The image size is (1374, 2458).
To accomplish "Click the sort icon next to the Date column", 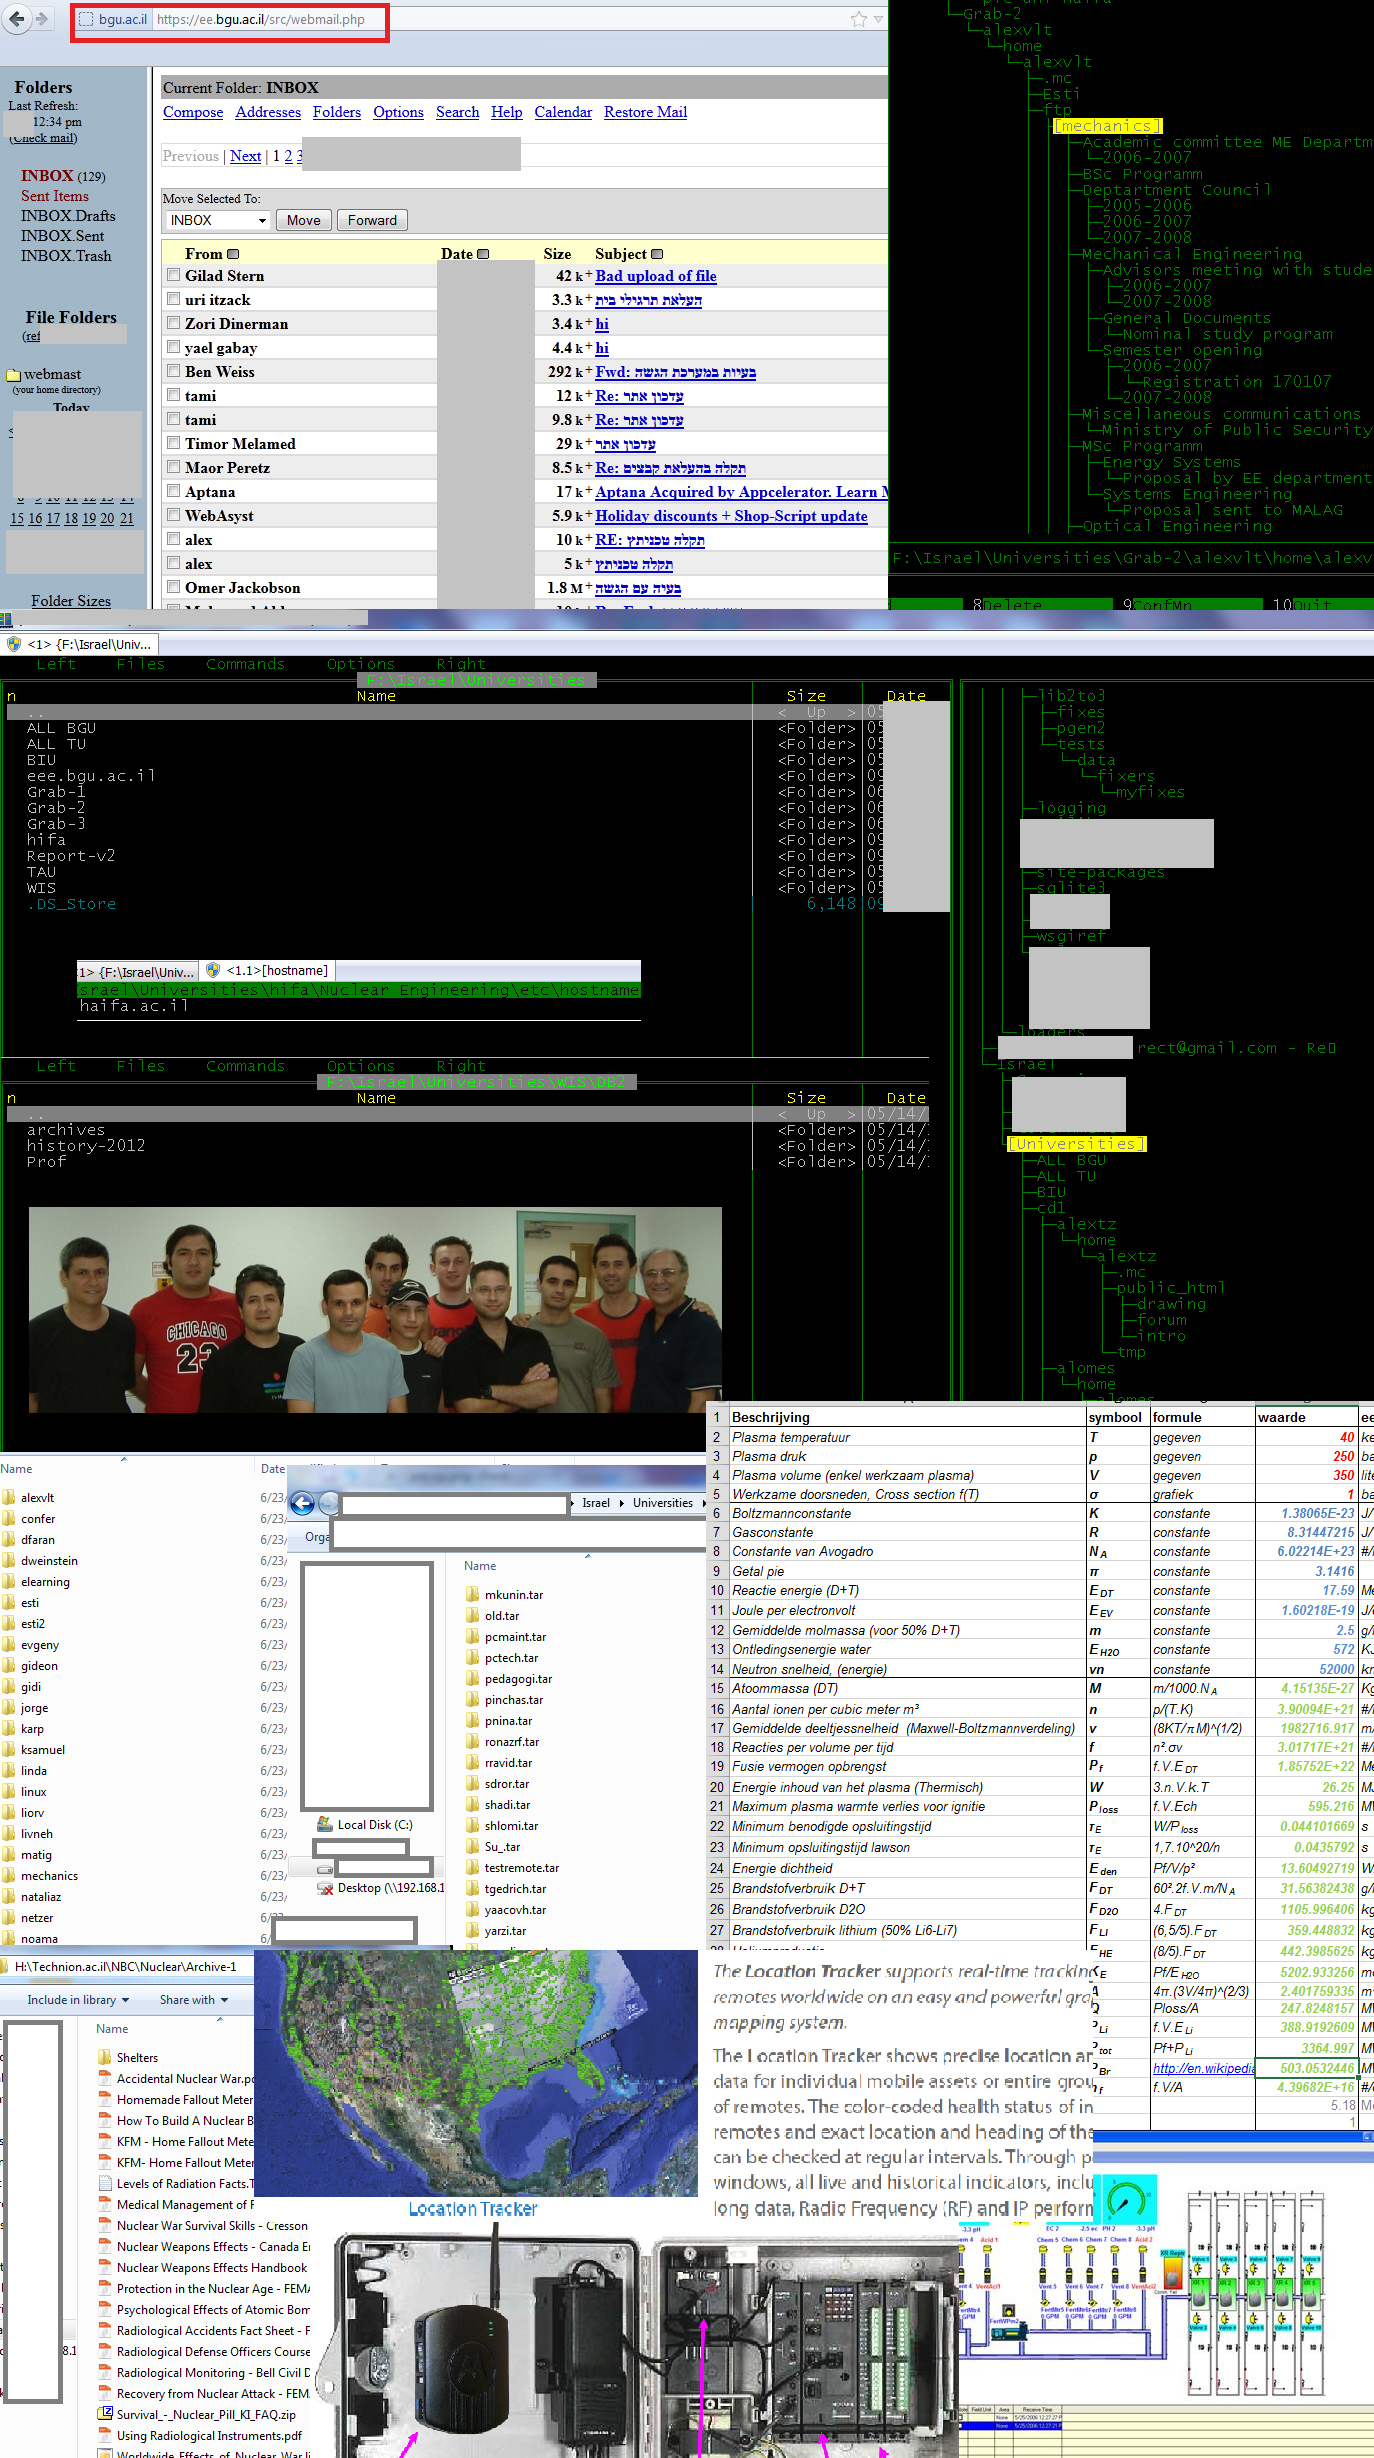I will click(483, 254).
